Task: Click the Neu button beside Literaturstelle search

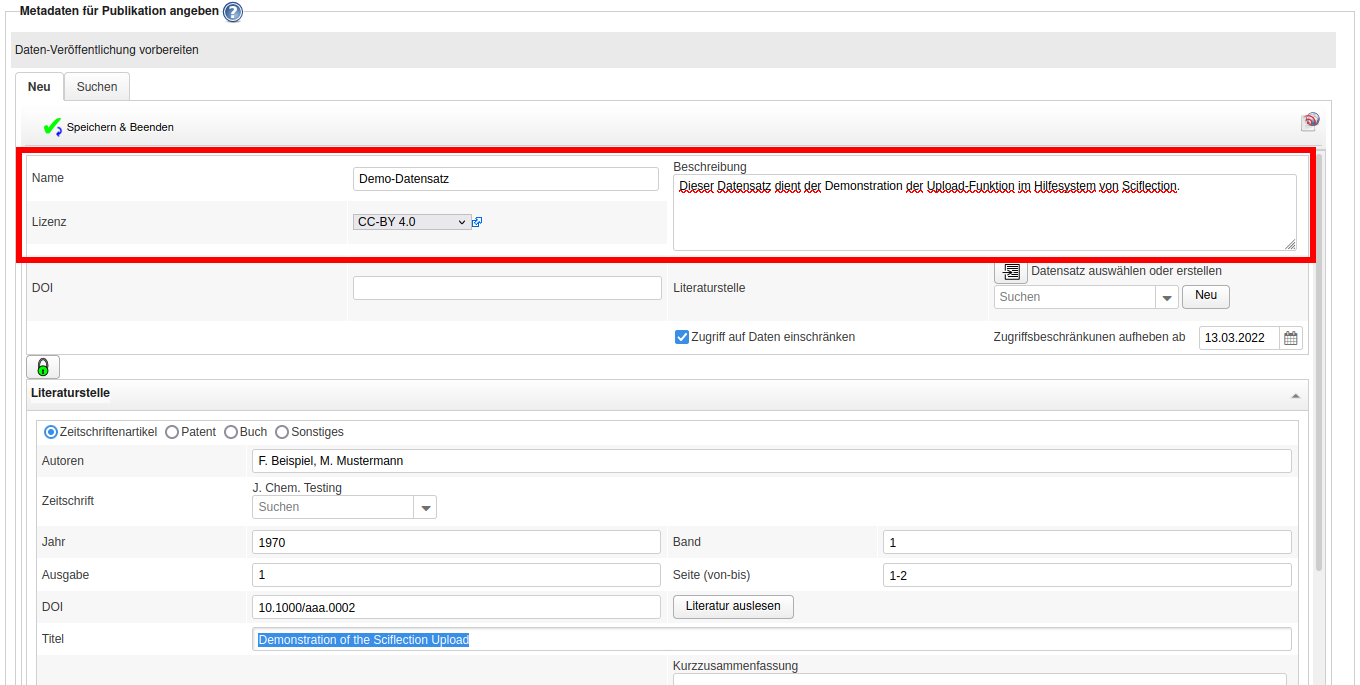Action: point(1205,297)
